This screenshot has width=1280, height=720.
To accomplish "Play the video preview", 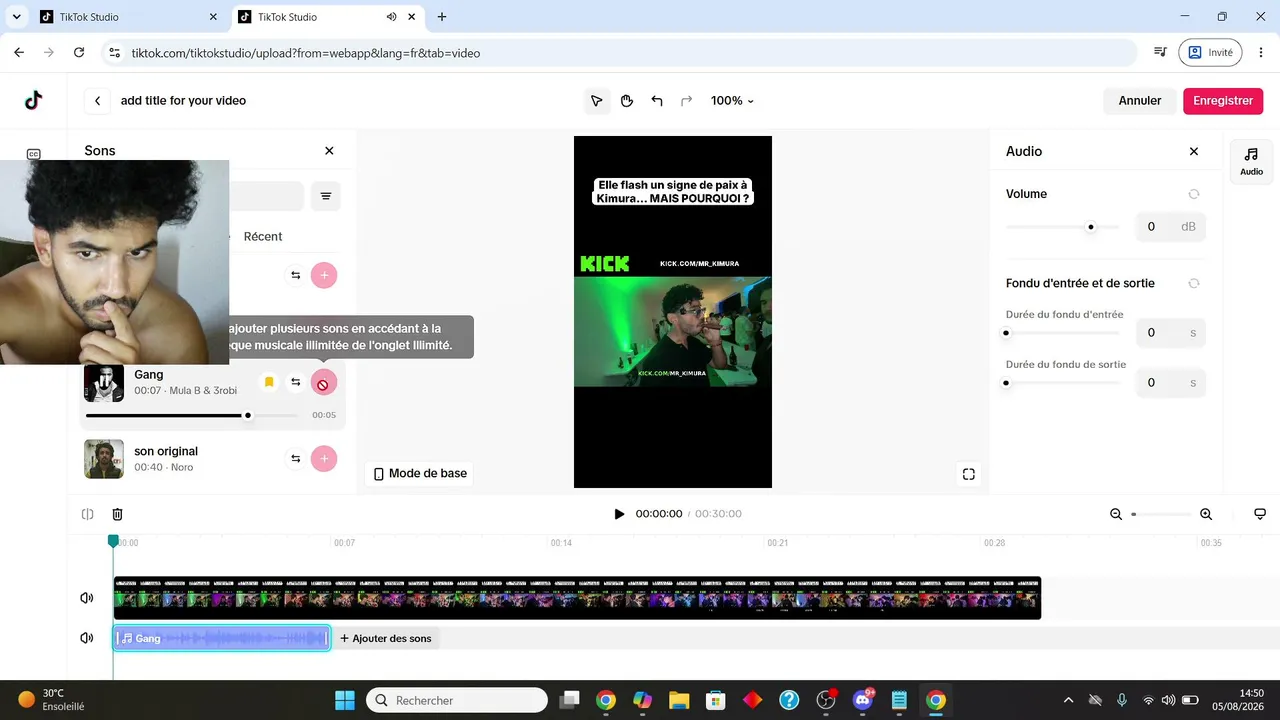I will coord(619,514).
